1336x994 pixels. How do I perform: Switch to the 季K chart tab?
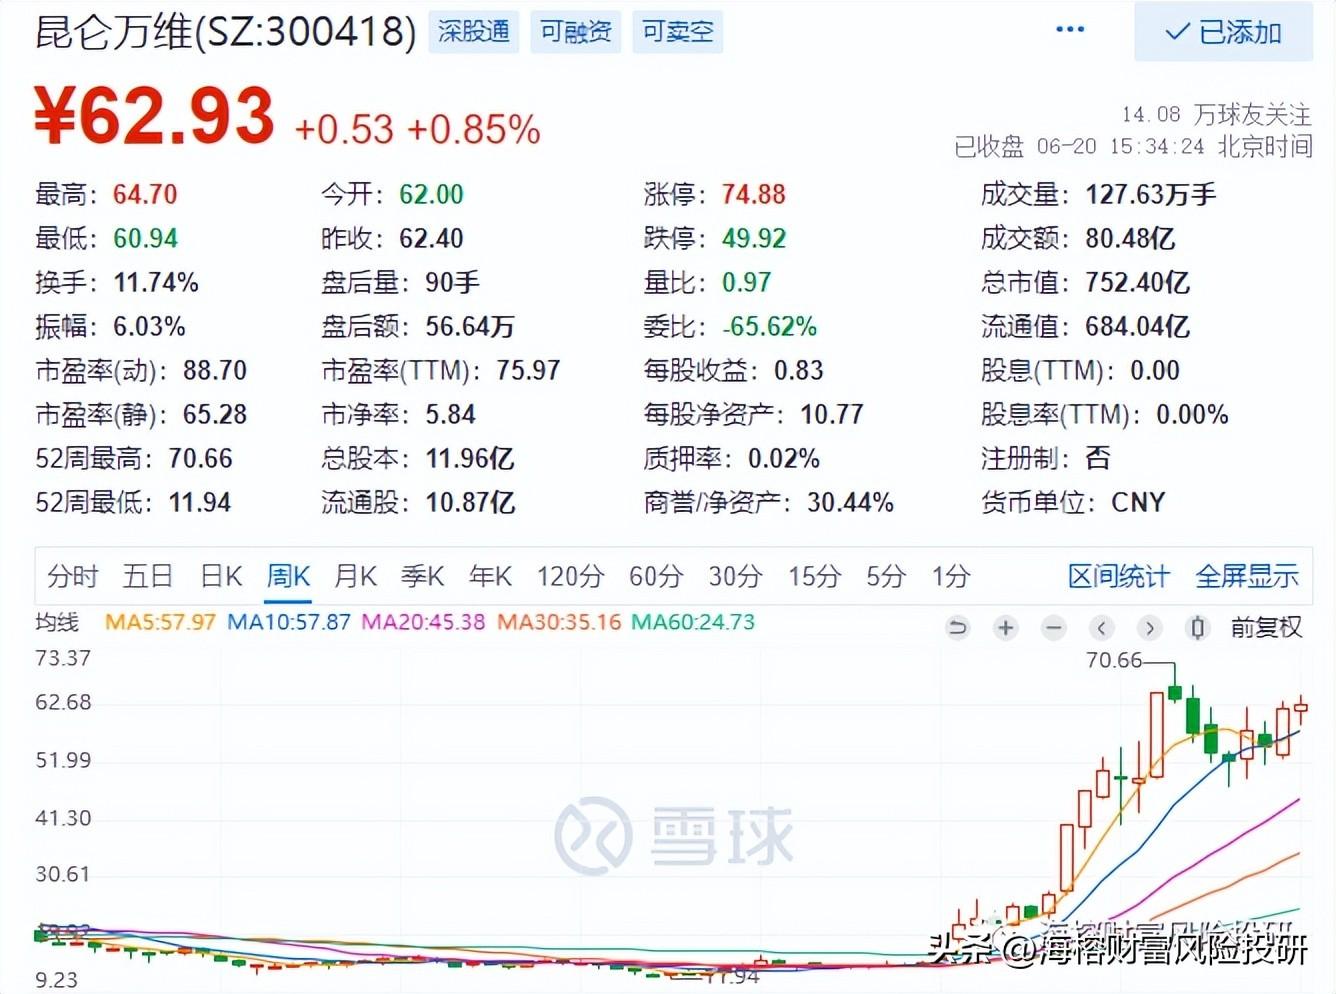point(423,577)
